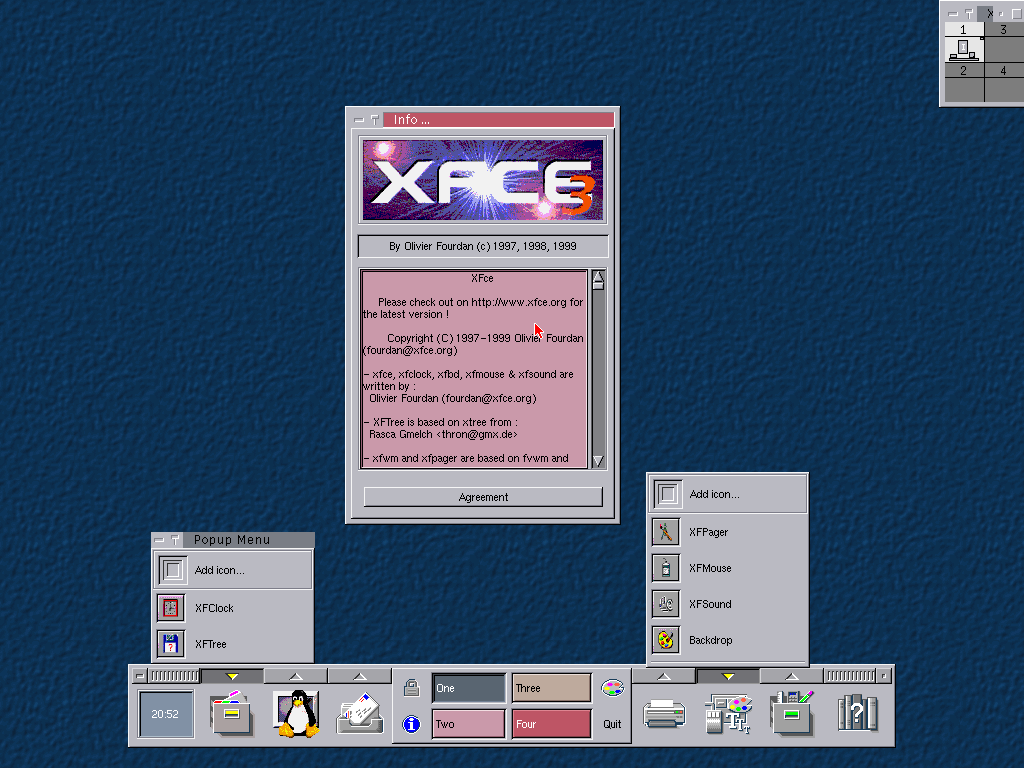This screenshot has width=1024, height=768.
Task: Launch the file drawer icon beside the clock
Action: [231, 712]
